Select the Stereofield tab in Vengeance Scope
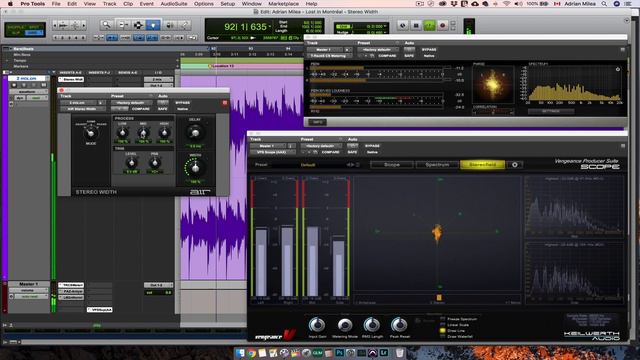Viewport: 640px width, 360px height. [482, 164]
